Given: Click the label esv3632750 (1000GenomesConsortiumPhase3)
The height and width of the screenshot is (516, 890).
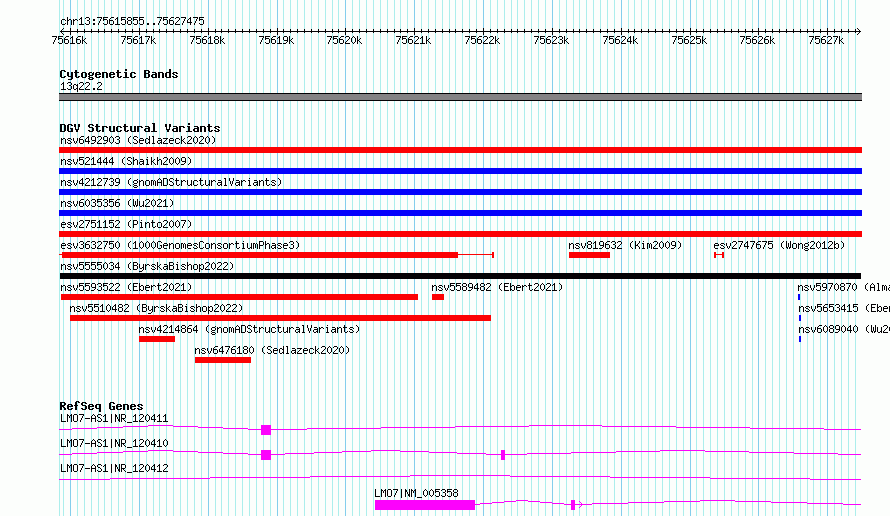Looking at the screenshot, I should (x=180, y=245).
